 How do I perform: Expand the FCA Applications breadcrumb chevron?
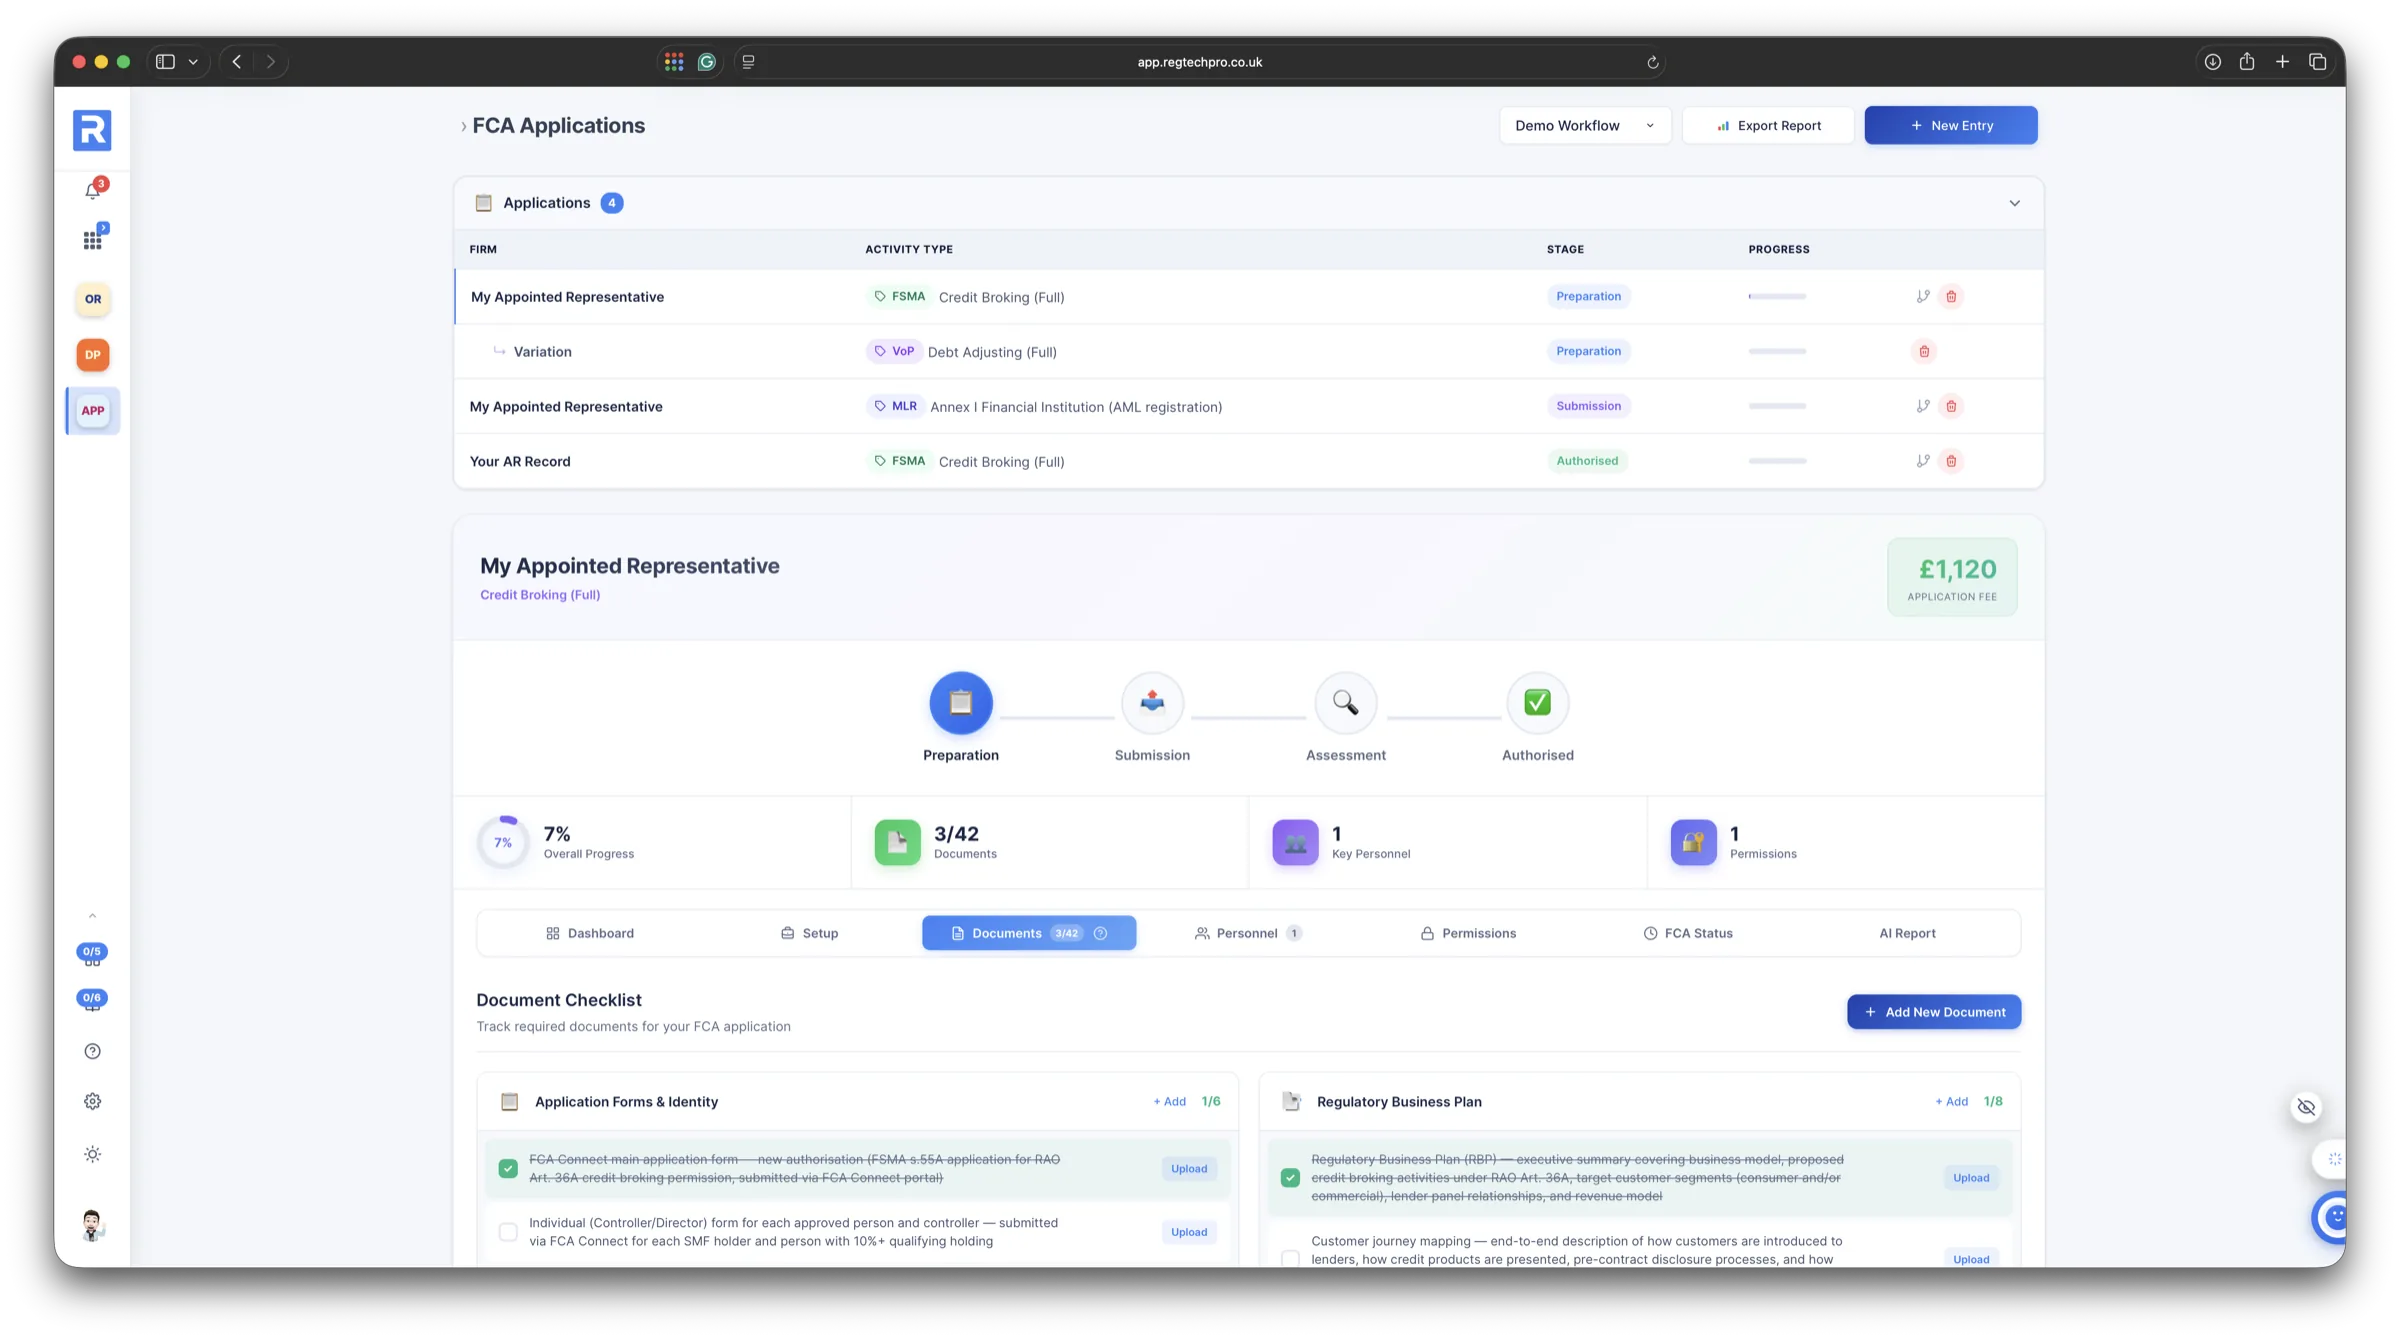463,126
